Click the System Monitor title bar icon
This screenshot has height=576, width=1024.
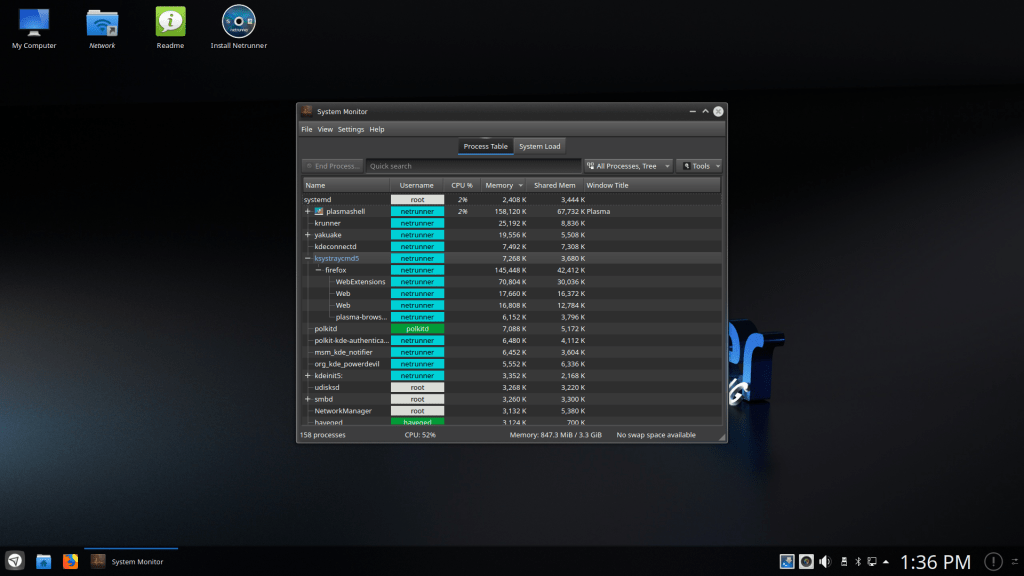coord(307,111)
